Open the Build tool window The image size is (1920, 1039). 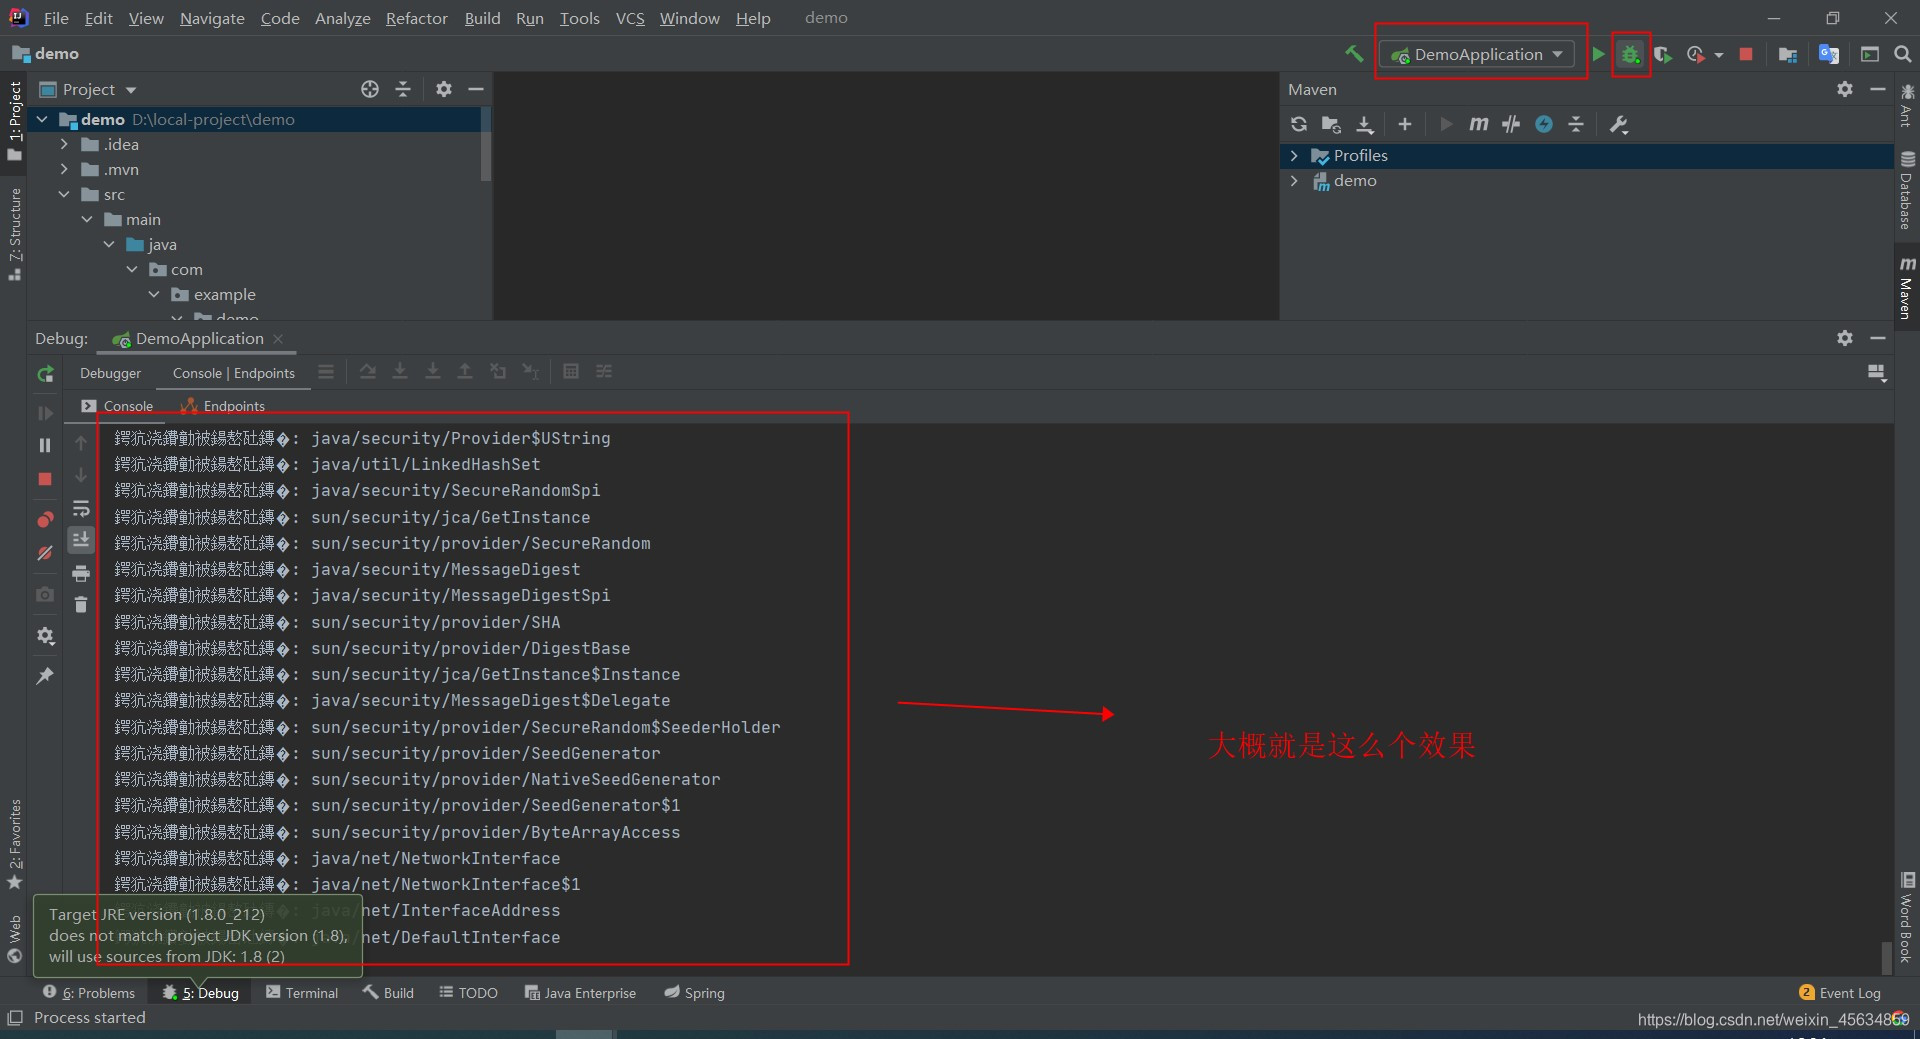coord(388,993)
